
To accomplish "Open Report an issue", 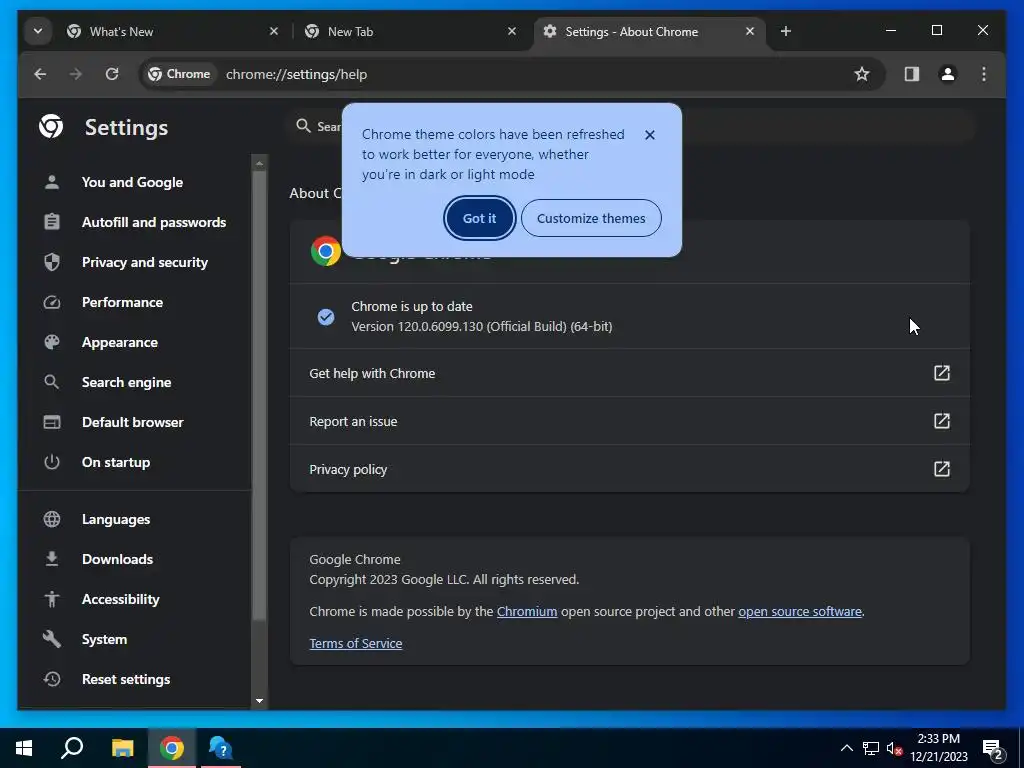I will point(630,421).
